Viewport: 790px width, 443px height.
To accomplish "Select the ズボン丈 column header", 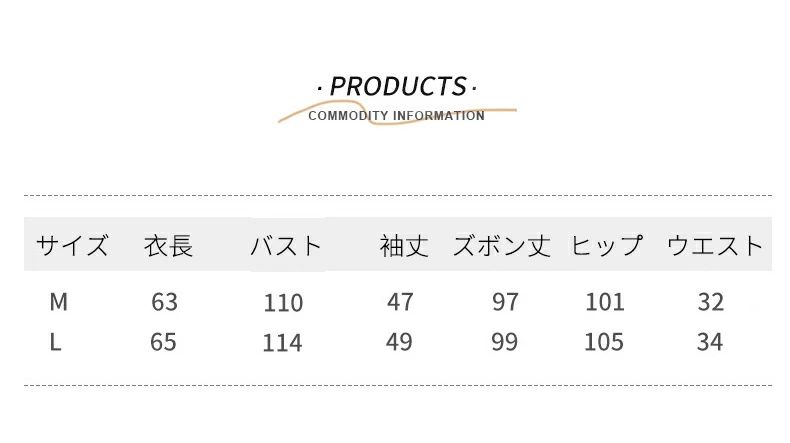I will click(502, 246).
